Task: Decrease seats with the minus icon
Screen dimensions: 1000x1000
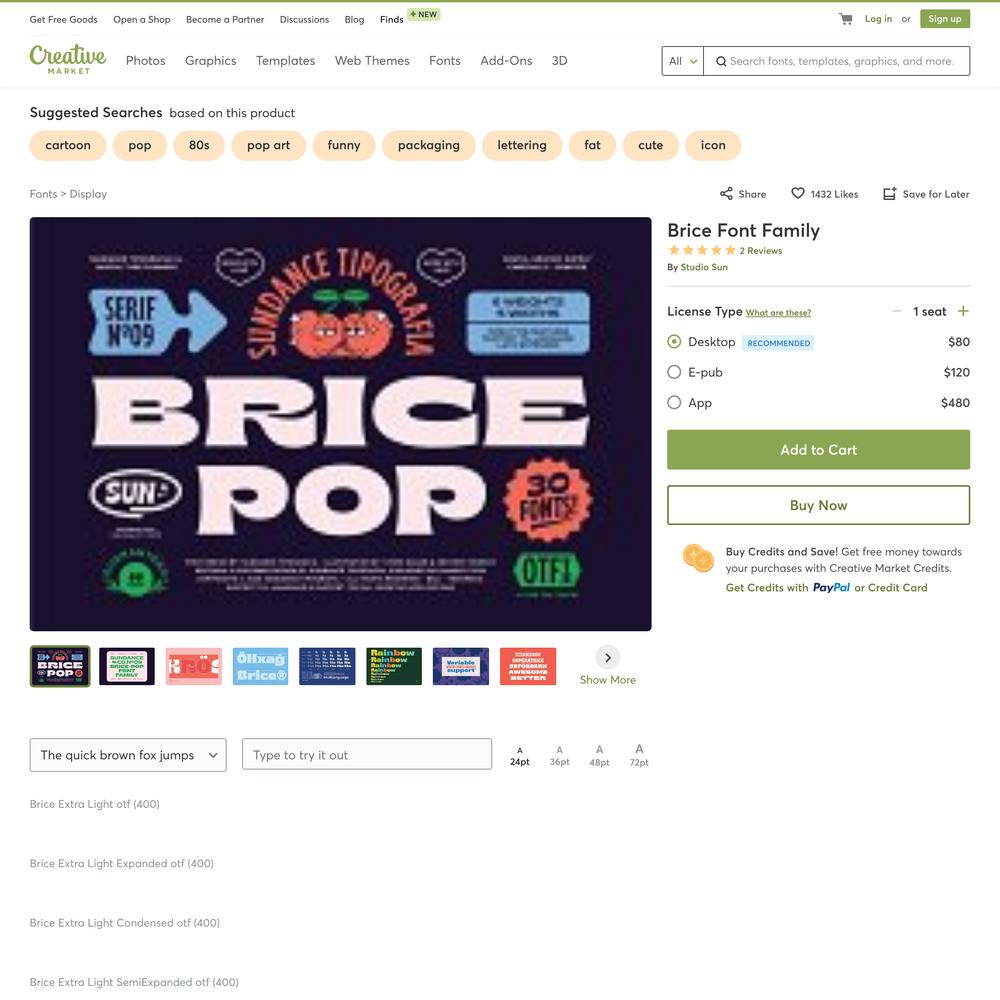Action: pos(897,311)
